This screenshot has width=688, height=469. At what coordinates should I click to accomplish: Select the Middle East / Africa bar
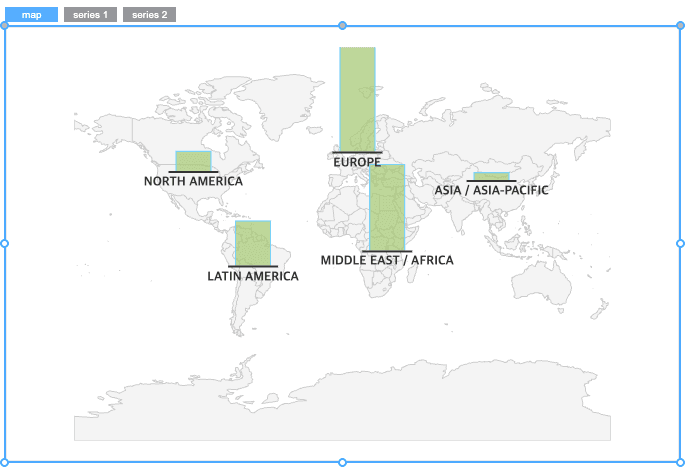(387, 207)
